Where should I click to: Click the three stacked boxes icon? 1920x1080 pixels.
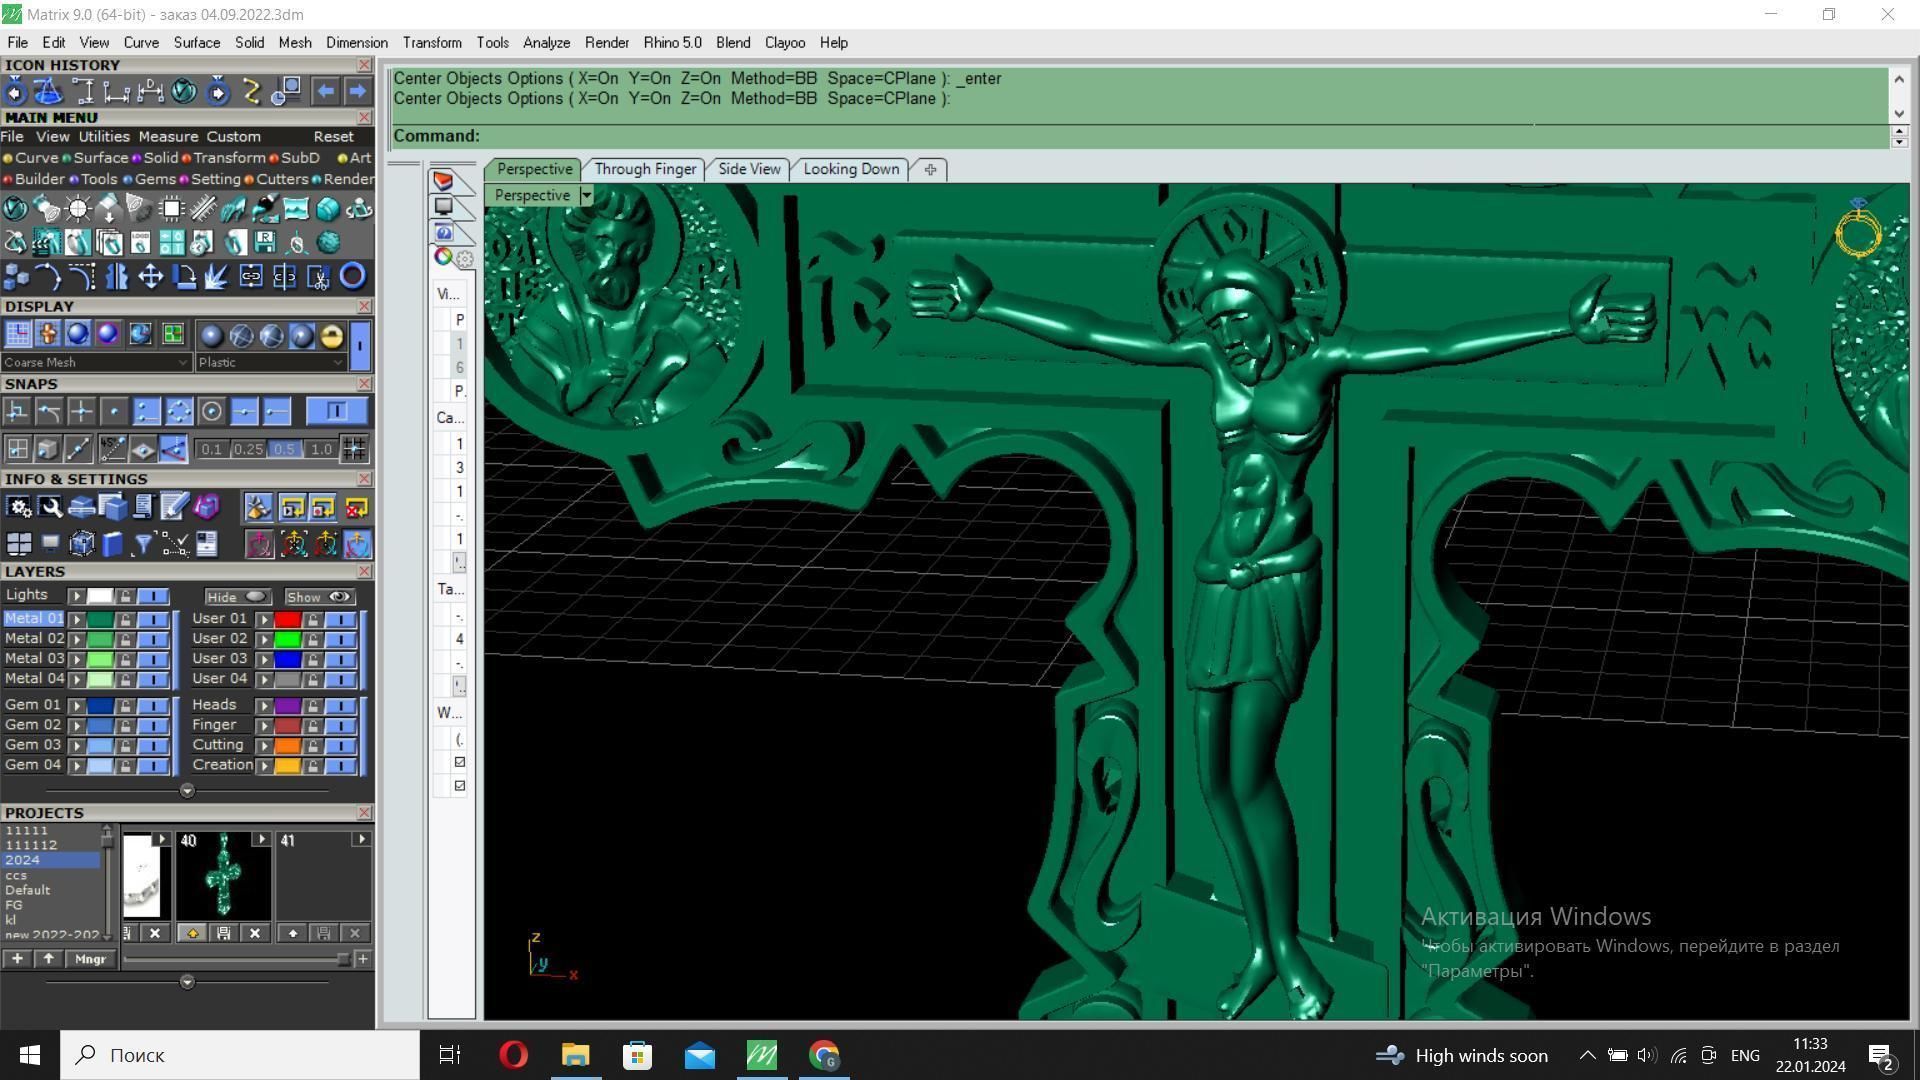tap(15, 277)
